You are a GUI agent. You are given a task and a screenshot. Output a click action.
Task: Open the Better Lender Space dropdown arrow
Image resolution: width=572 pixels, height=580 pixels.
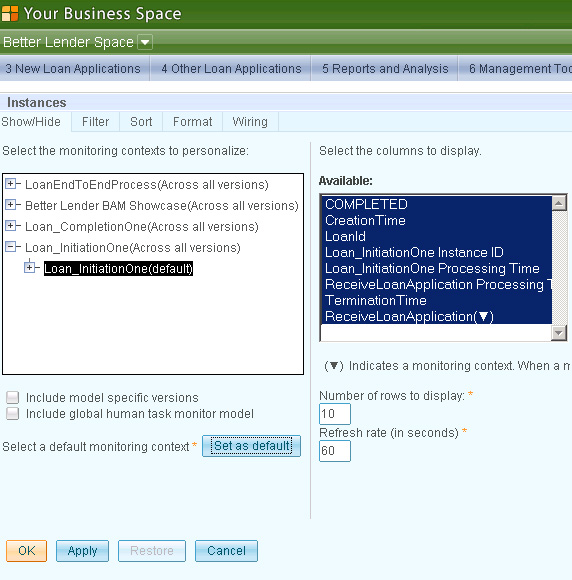[145, 42]
